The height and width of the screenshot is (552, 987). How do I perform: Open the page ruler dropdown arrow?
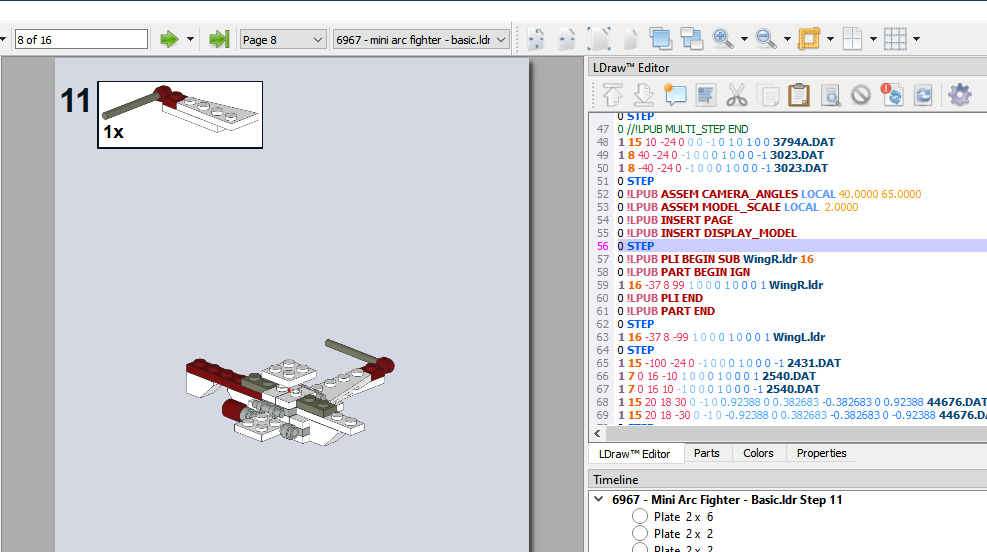click(x=830, y=39)
